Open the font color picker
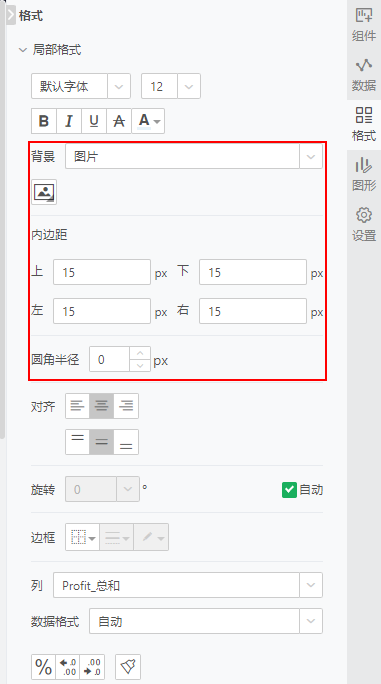 pos(148,121)
